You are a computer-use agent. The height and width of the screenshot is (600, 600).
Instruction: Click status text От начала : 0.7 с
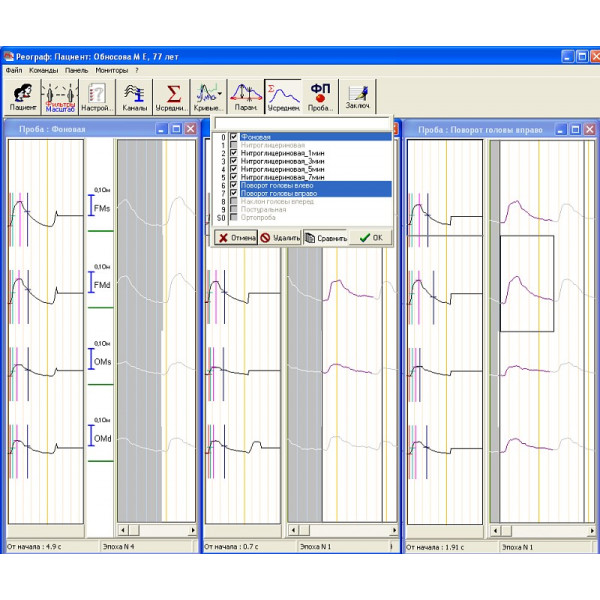(231, 546)
